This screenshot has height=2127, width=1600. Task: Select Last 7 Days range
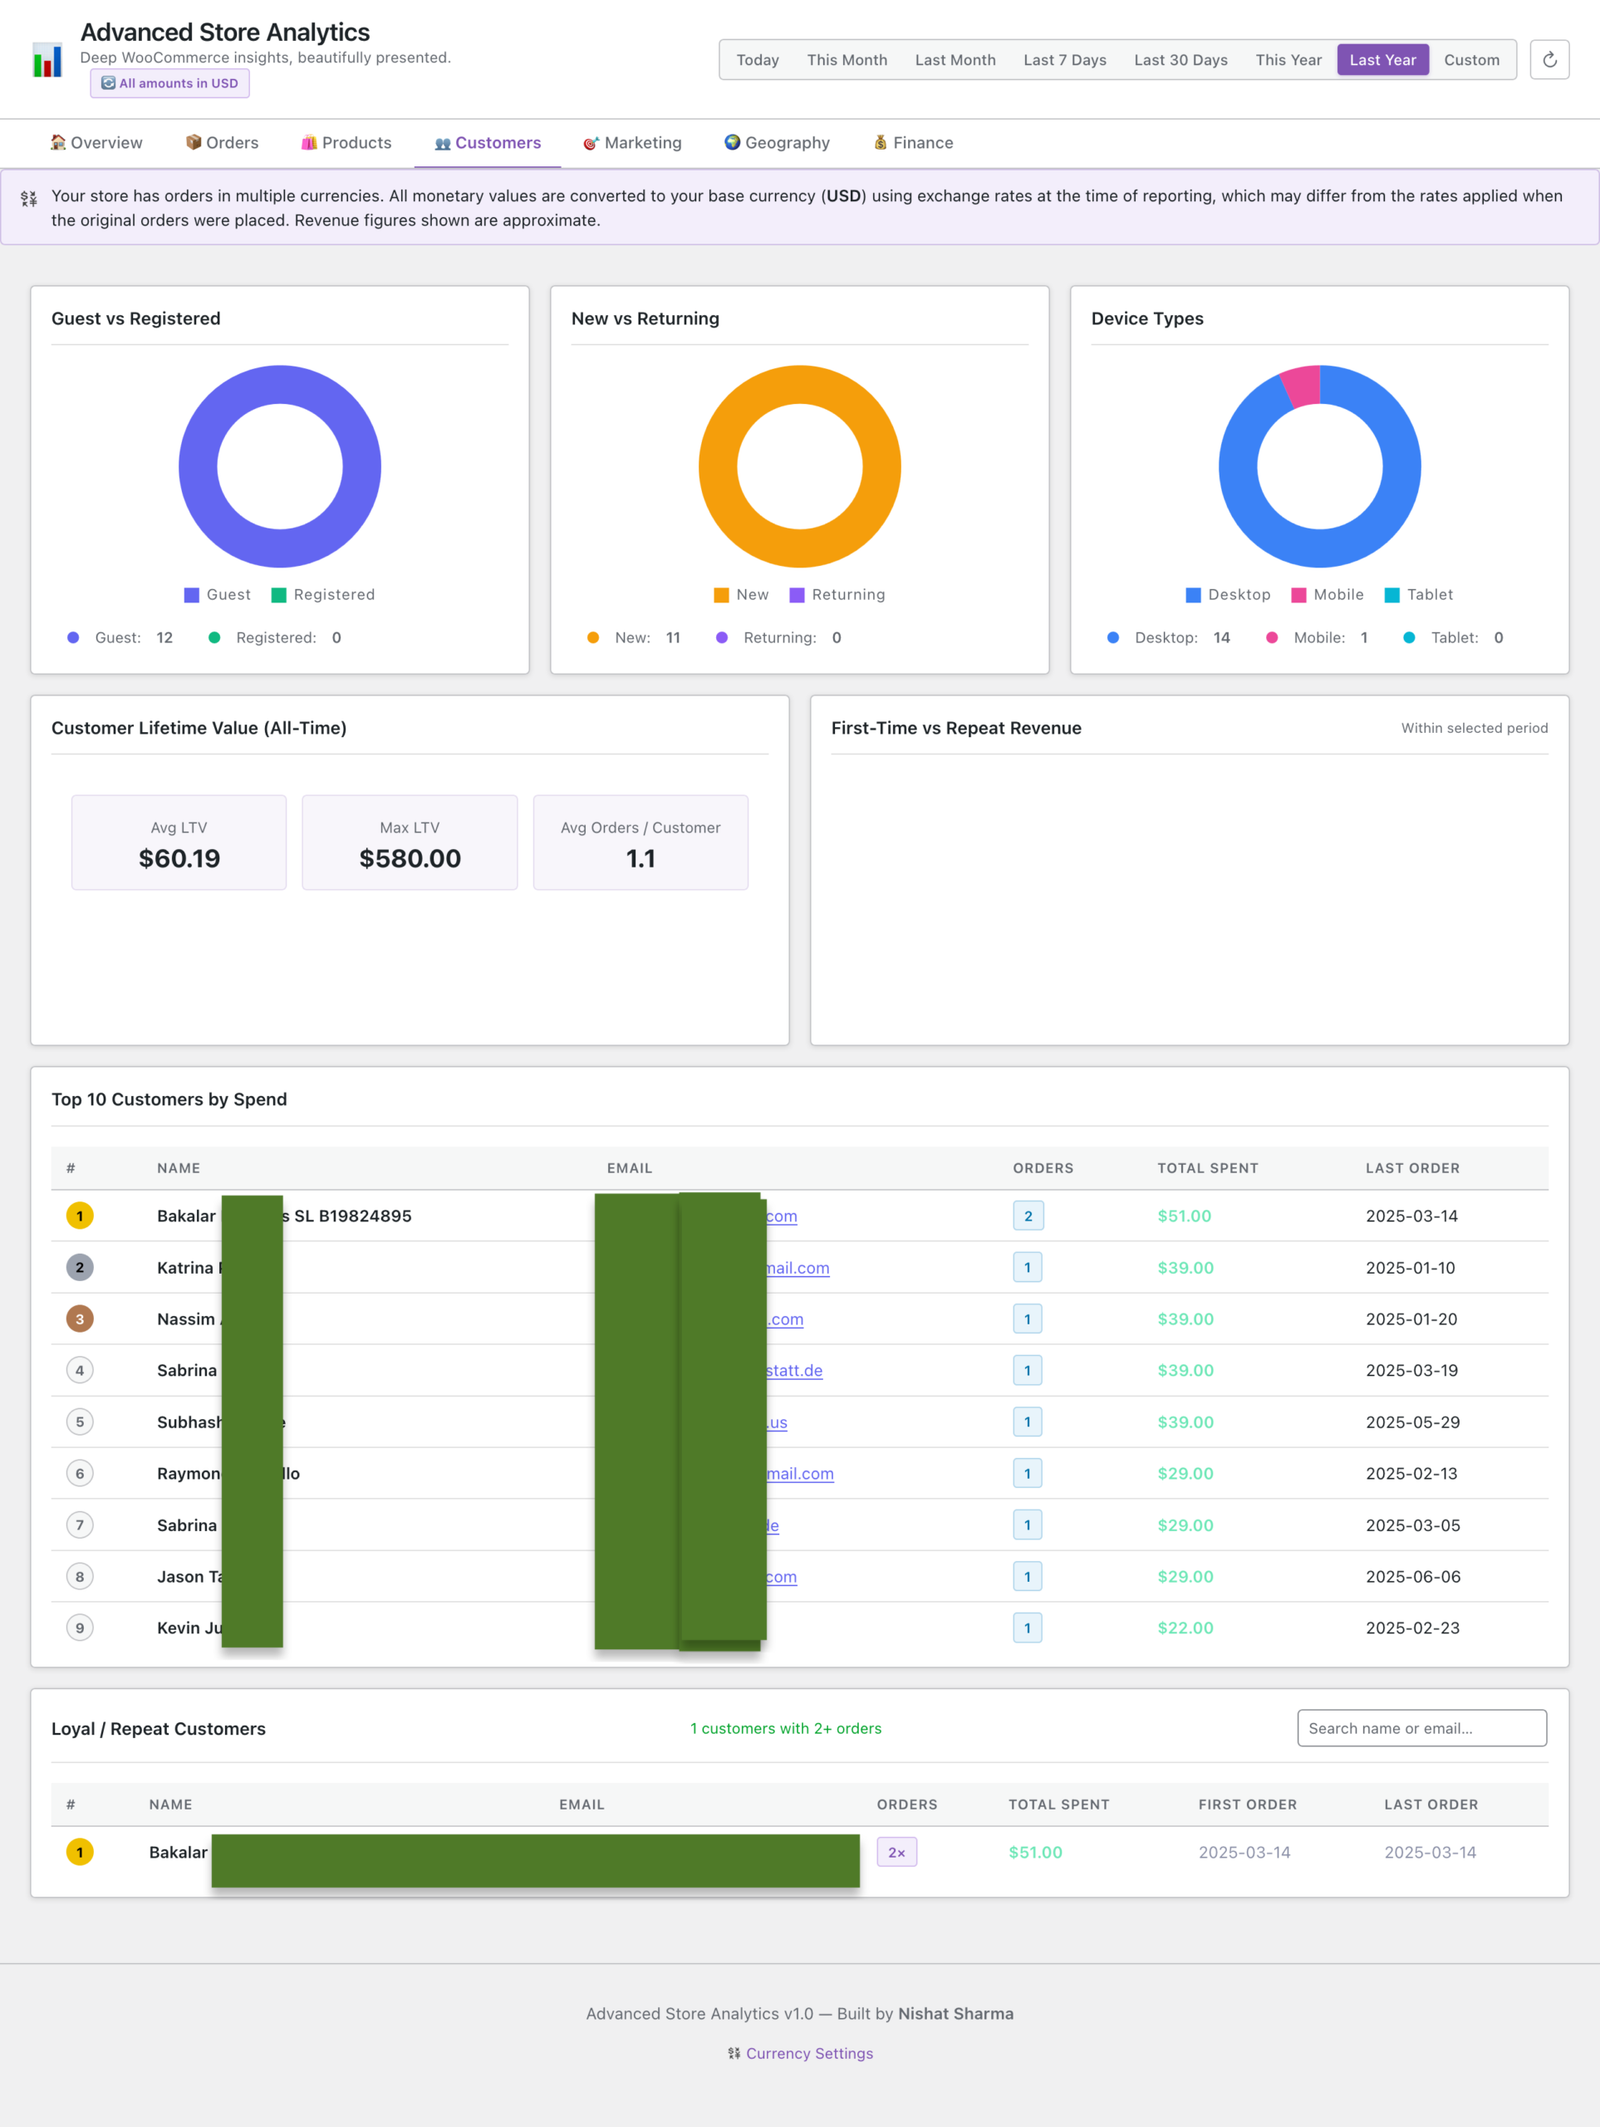tap(1065, 60)
